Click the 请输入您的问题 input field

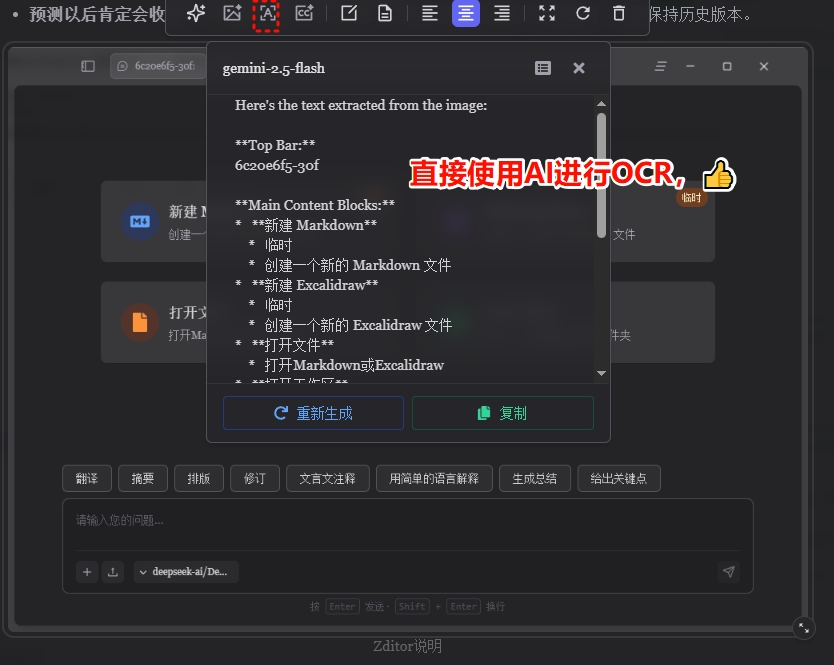click(400, 521)
